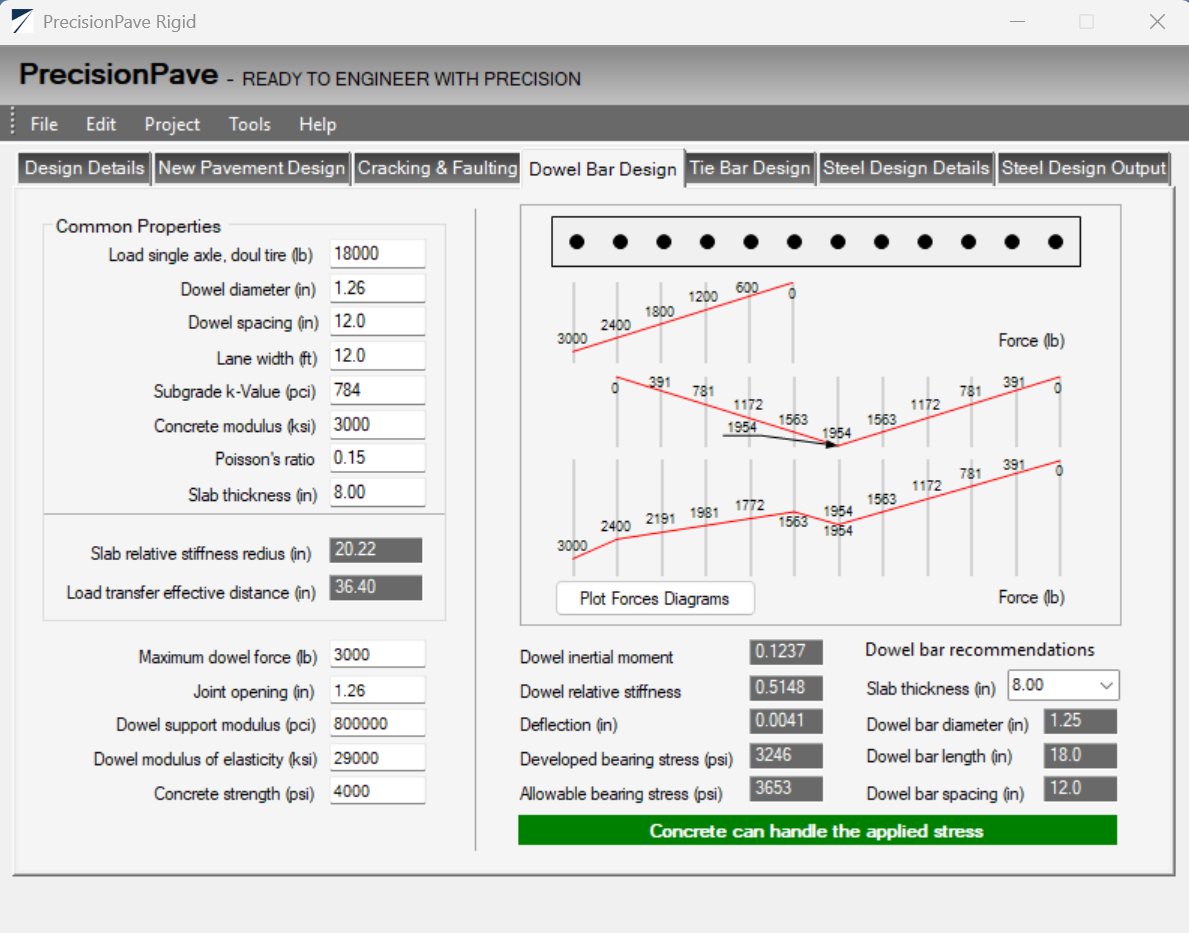Go to the Tie Bar Design tab

click(x=750, y=168)
